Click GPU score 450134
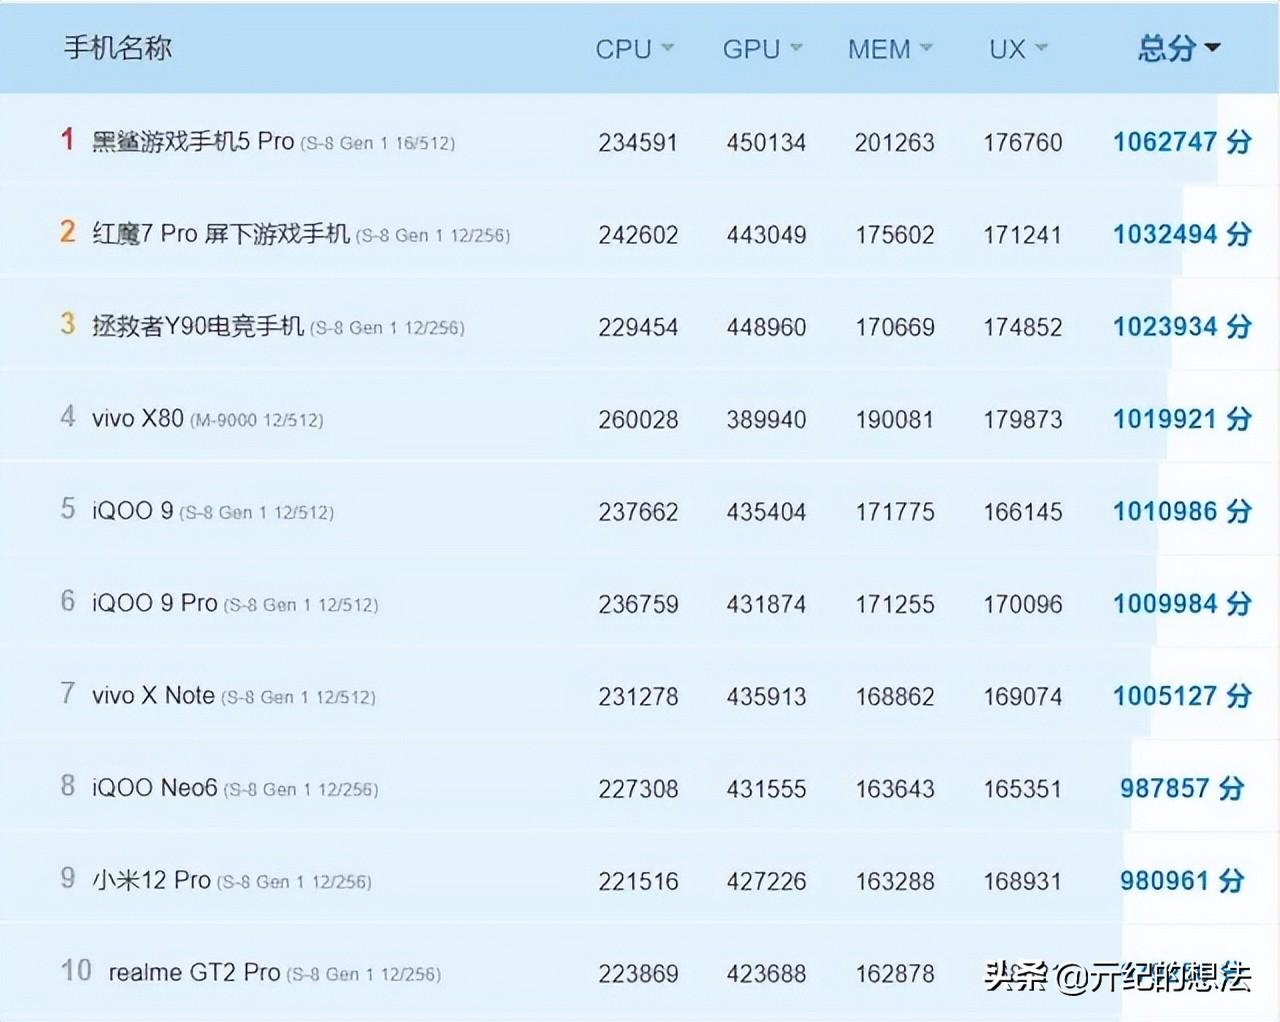This screenshot has width=1280, height=1022. (x=766, y=143)
